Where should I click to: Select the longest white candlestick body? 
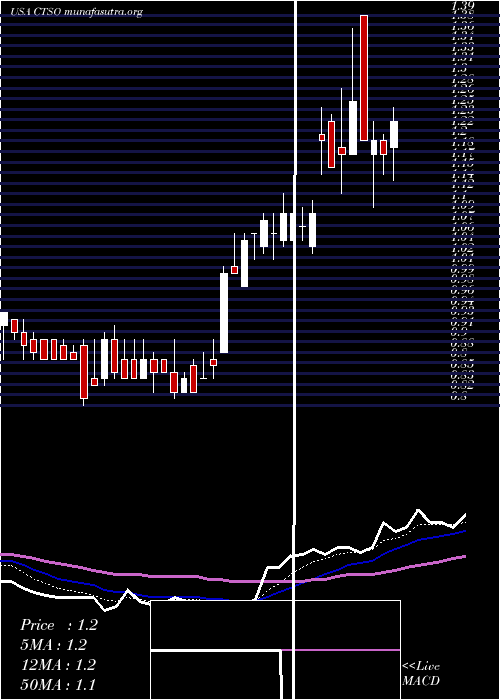[224, 313]
